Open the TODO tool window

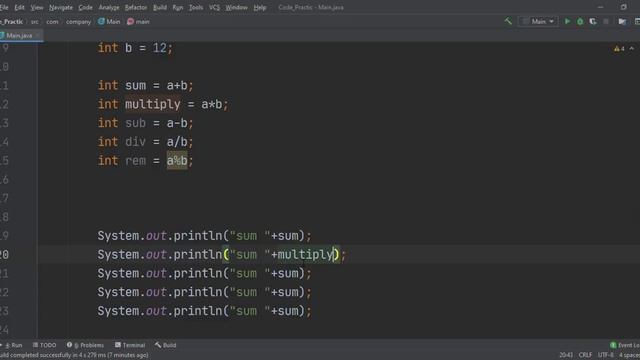(44, 345)
